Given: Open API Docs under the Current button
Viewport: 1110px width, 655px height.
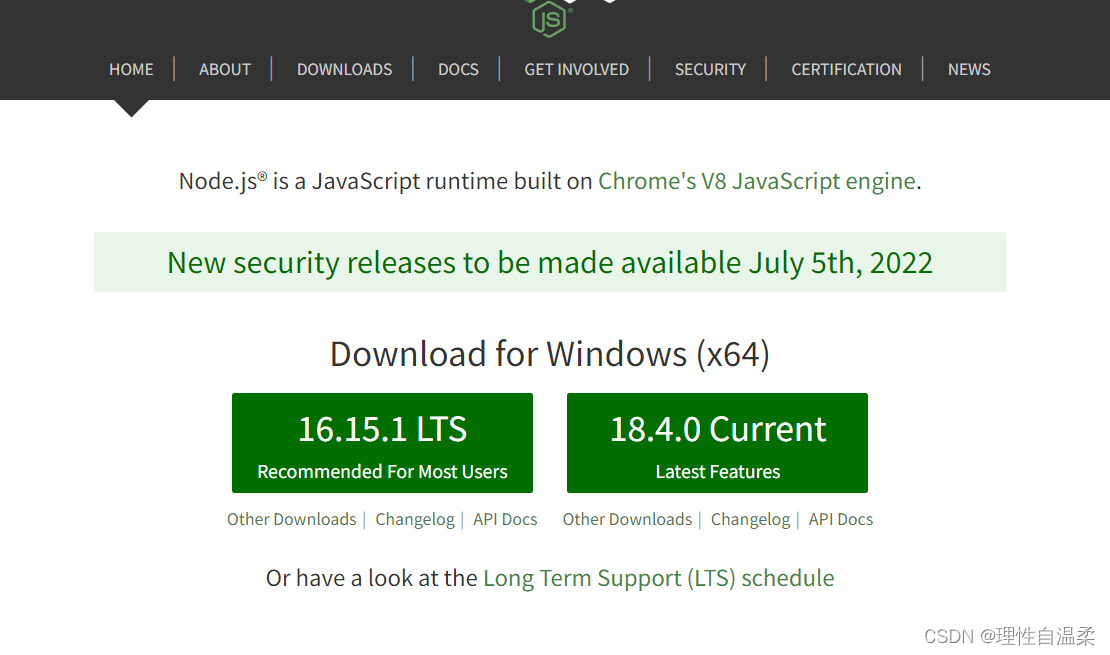Looking at the screenshot, I should click(841, 519).
